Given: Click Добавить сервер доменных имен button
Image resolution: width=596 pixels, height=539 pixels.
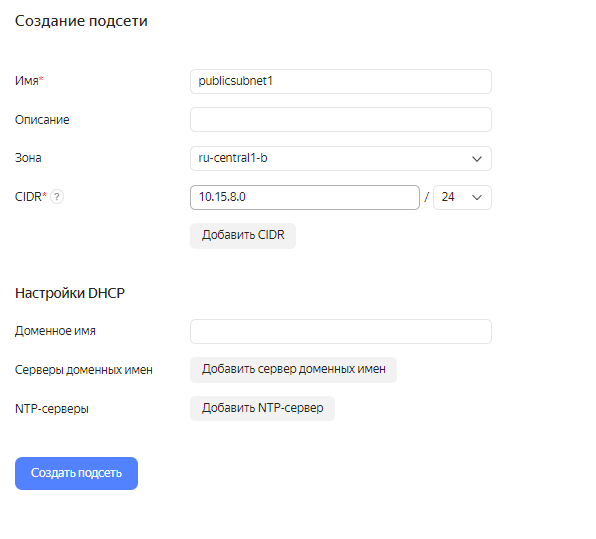Looking at the screenshot, I should click(x=293, y=370).
